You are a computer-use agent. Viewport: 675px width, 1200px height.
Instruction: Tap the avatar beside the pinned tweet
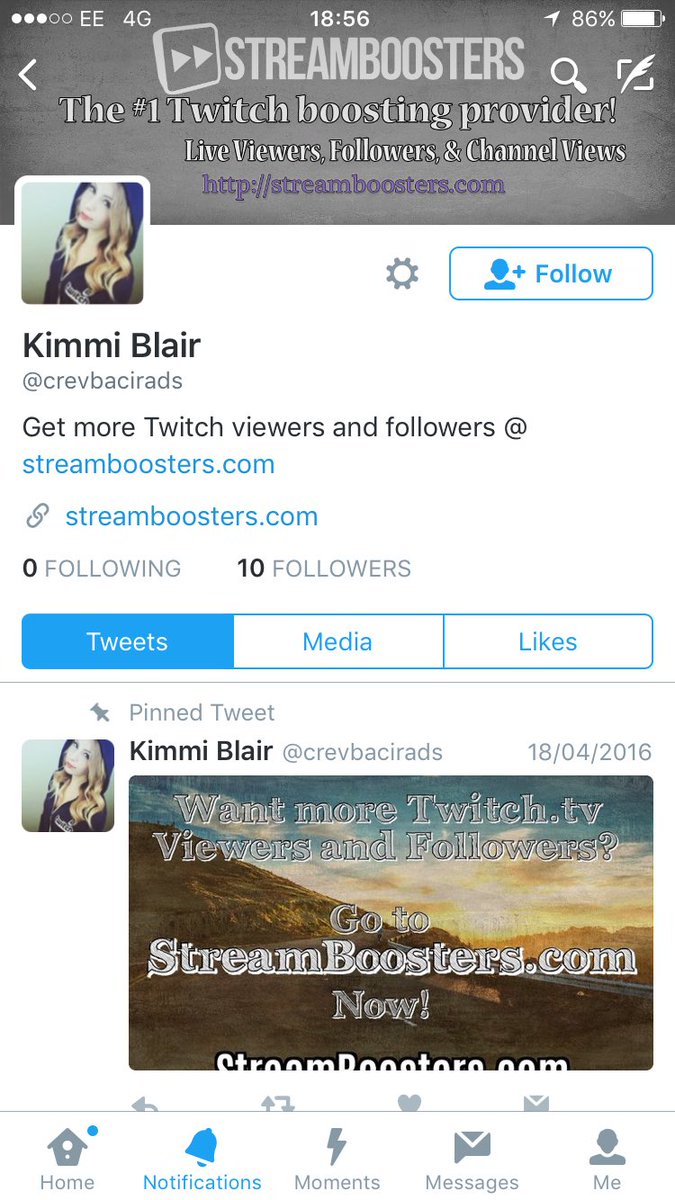point(68,786)
